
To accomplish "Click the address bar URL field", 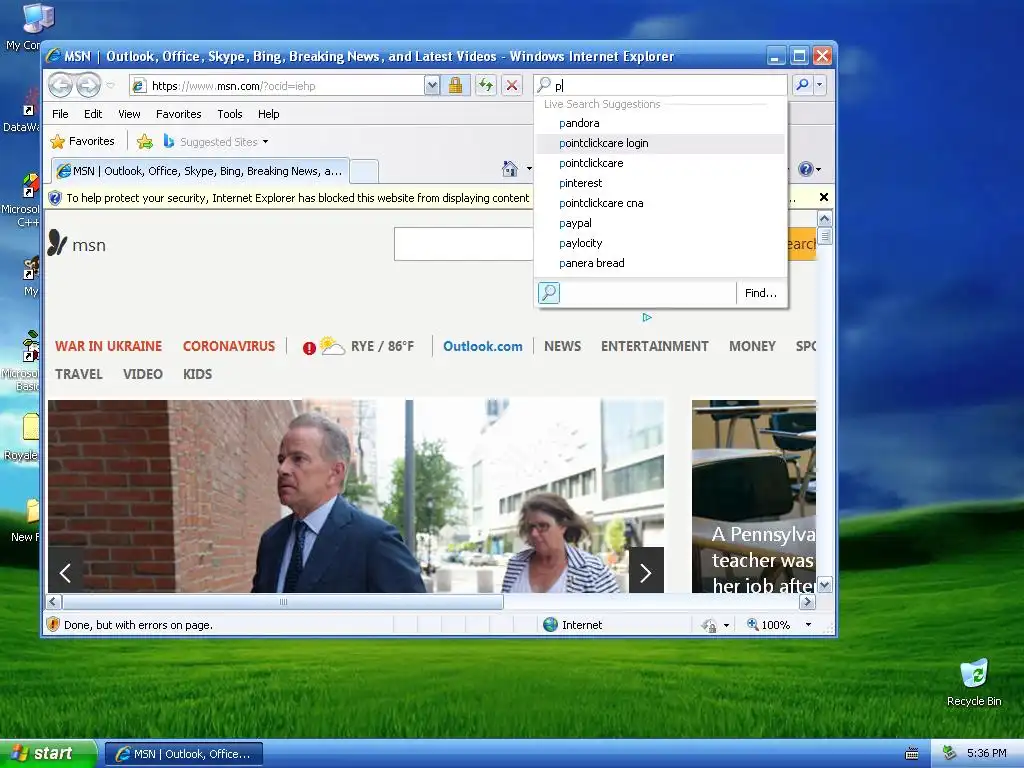I will (x=277, y=86).
